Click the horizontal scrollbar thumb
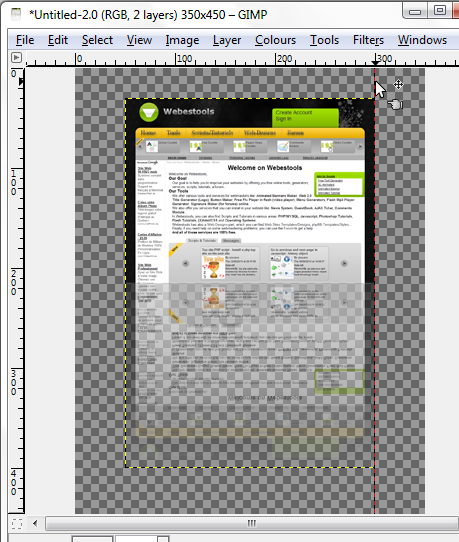 (252, 523)
